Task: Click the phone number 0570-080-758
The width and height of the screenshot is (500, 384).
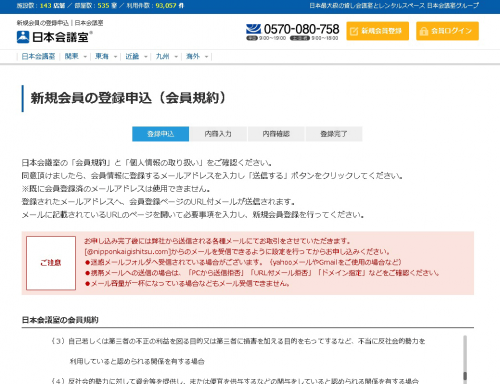Action: (301, 29)
